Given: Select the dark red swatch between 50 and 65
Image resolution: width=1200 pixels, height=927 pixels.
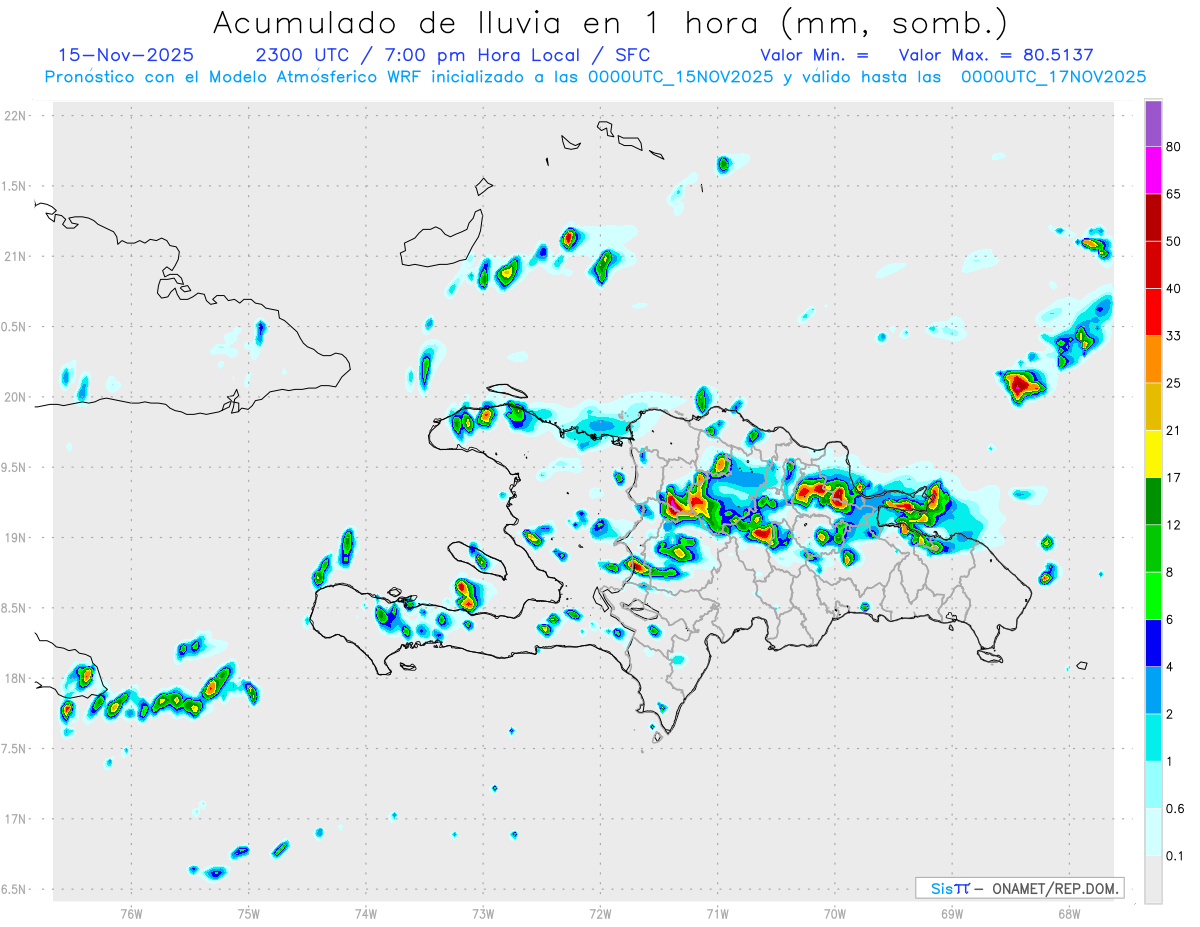Looking at the screenshot, I should tap(1153, 217).
